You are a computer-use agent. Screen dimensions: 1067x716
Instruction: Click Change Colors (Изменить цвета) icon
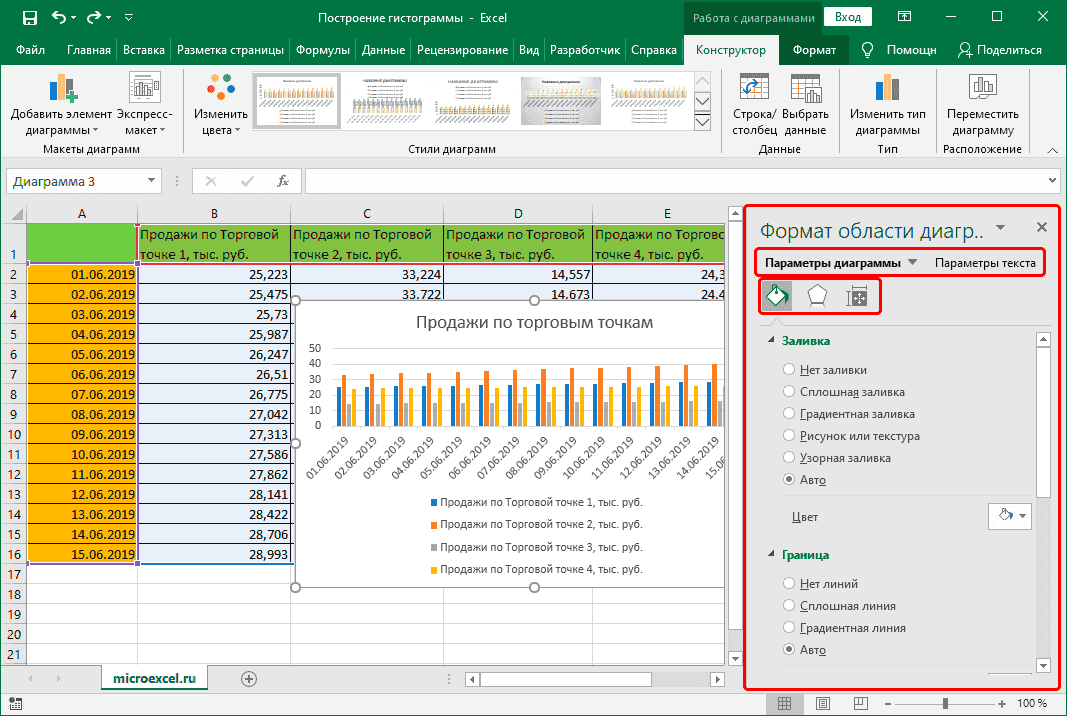pos(221,89)
